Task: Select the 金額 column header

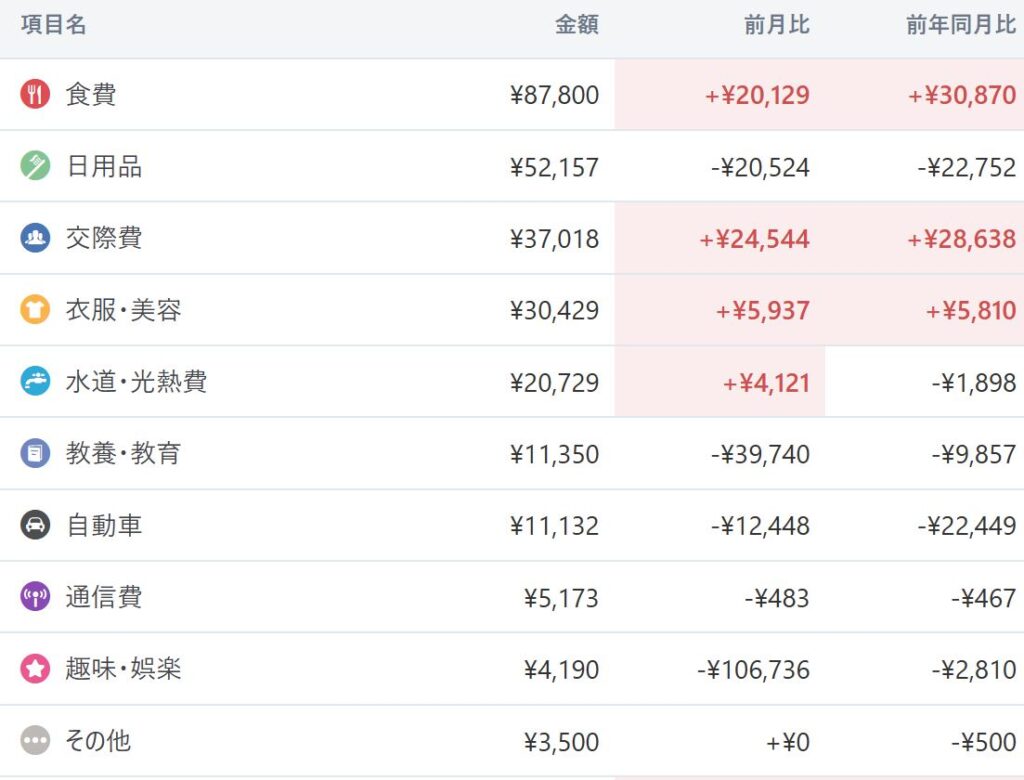Action: [577, 25]
